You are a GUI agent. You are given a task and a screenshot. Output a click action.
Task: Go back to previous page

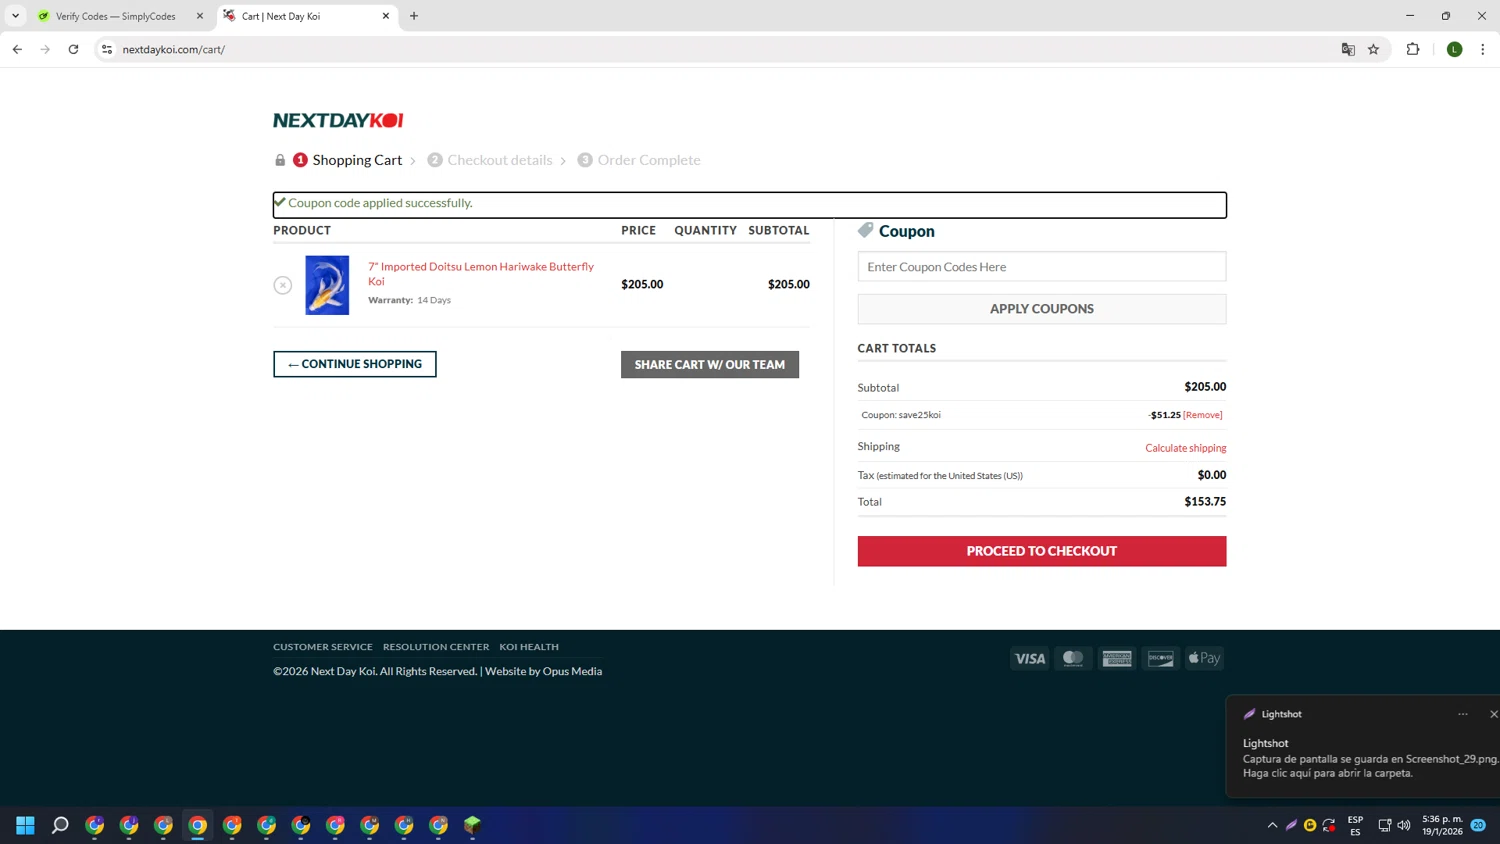click(x=17, y=49)
